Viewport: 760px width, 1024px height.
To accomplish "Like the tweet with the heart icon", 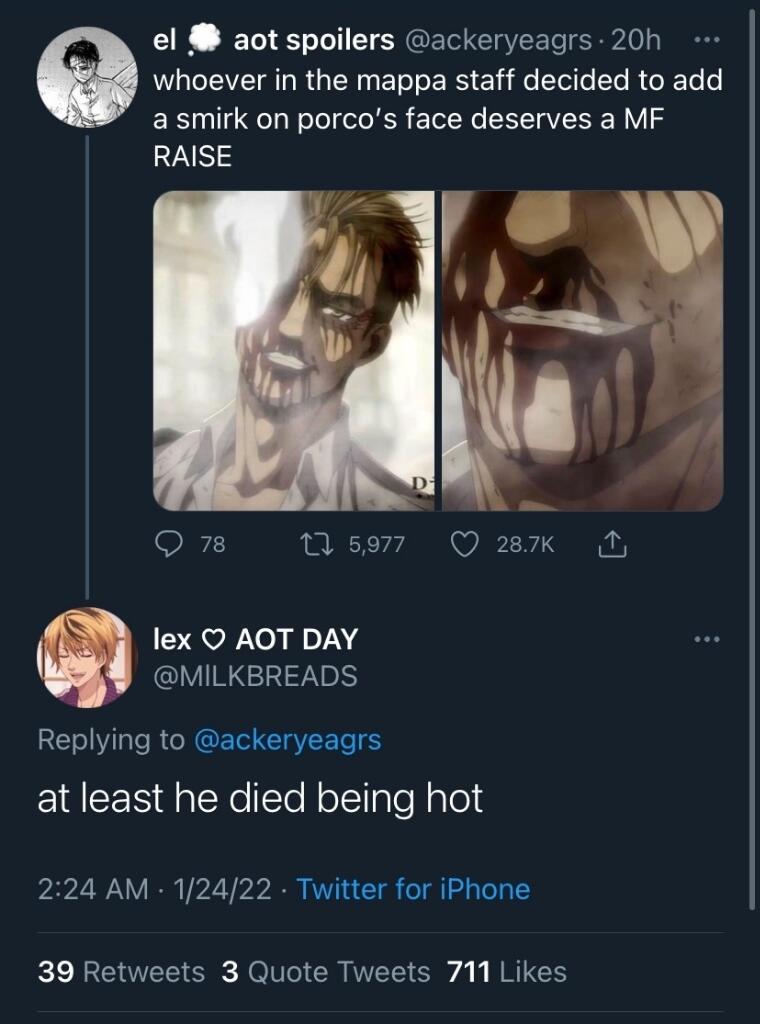I will (x=463, y=544).
